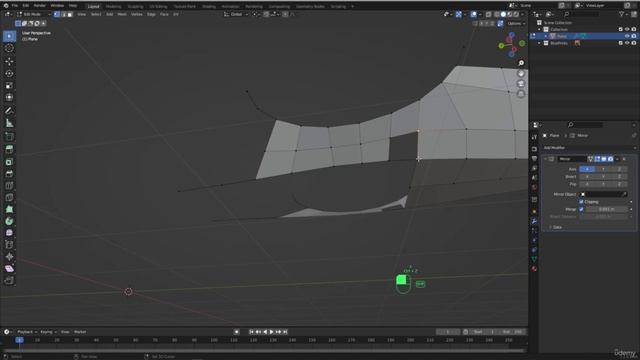Screen dimensions: 640x360
Task: Activate the Bevel tool
Action: pos(9,173)
